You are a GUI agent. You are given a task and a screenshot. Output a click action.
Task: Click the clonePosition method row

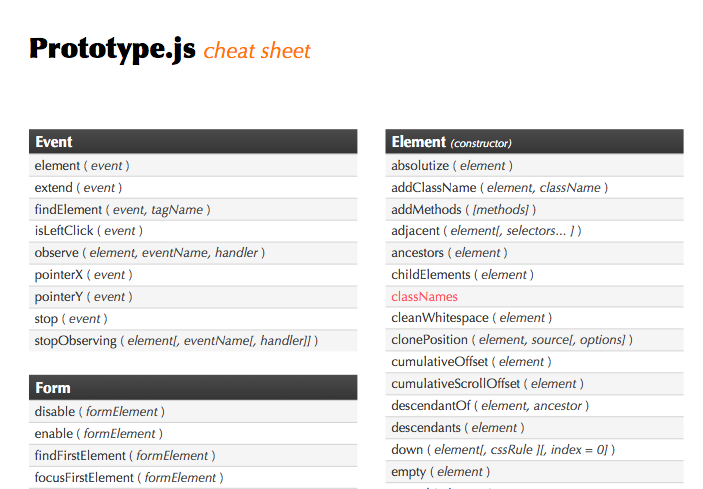(x=534, y=340)
